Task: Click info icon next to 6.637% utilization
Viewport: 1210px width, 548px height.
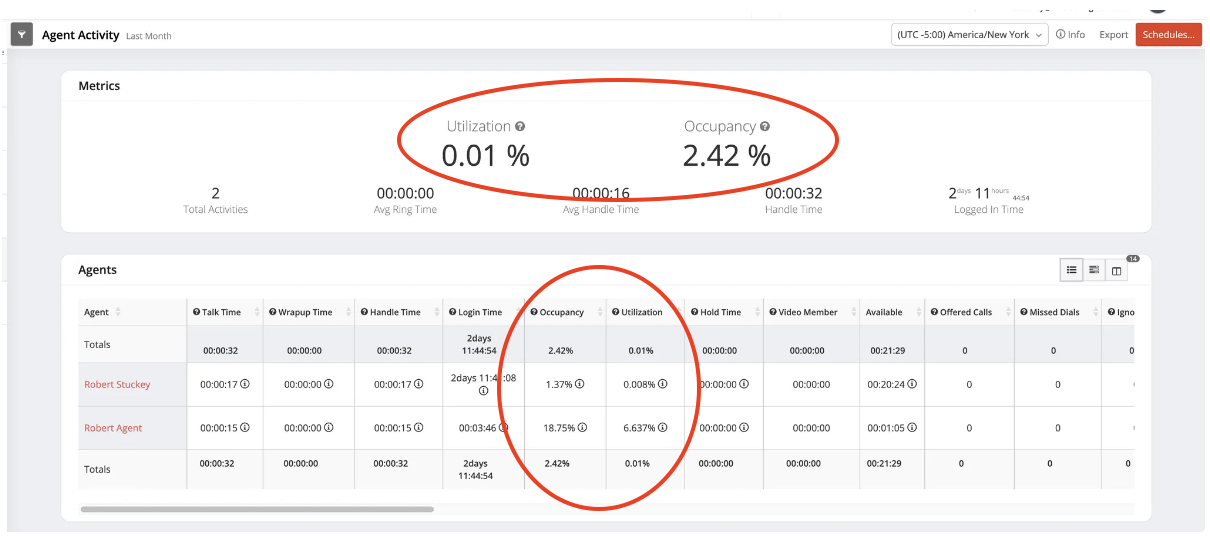Action: 662,428
